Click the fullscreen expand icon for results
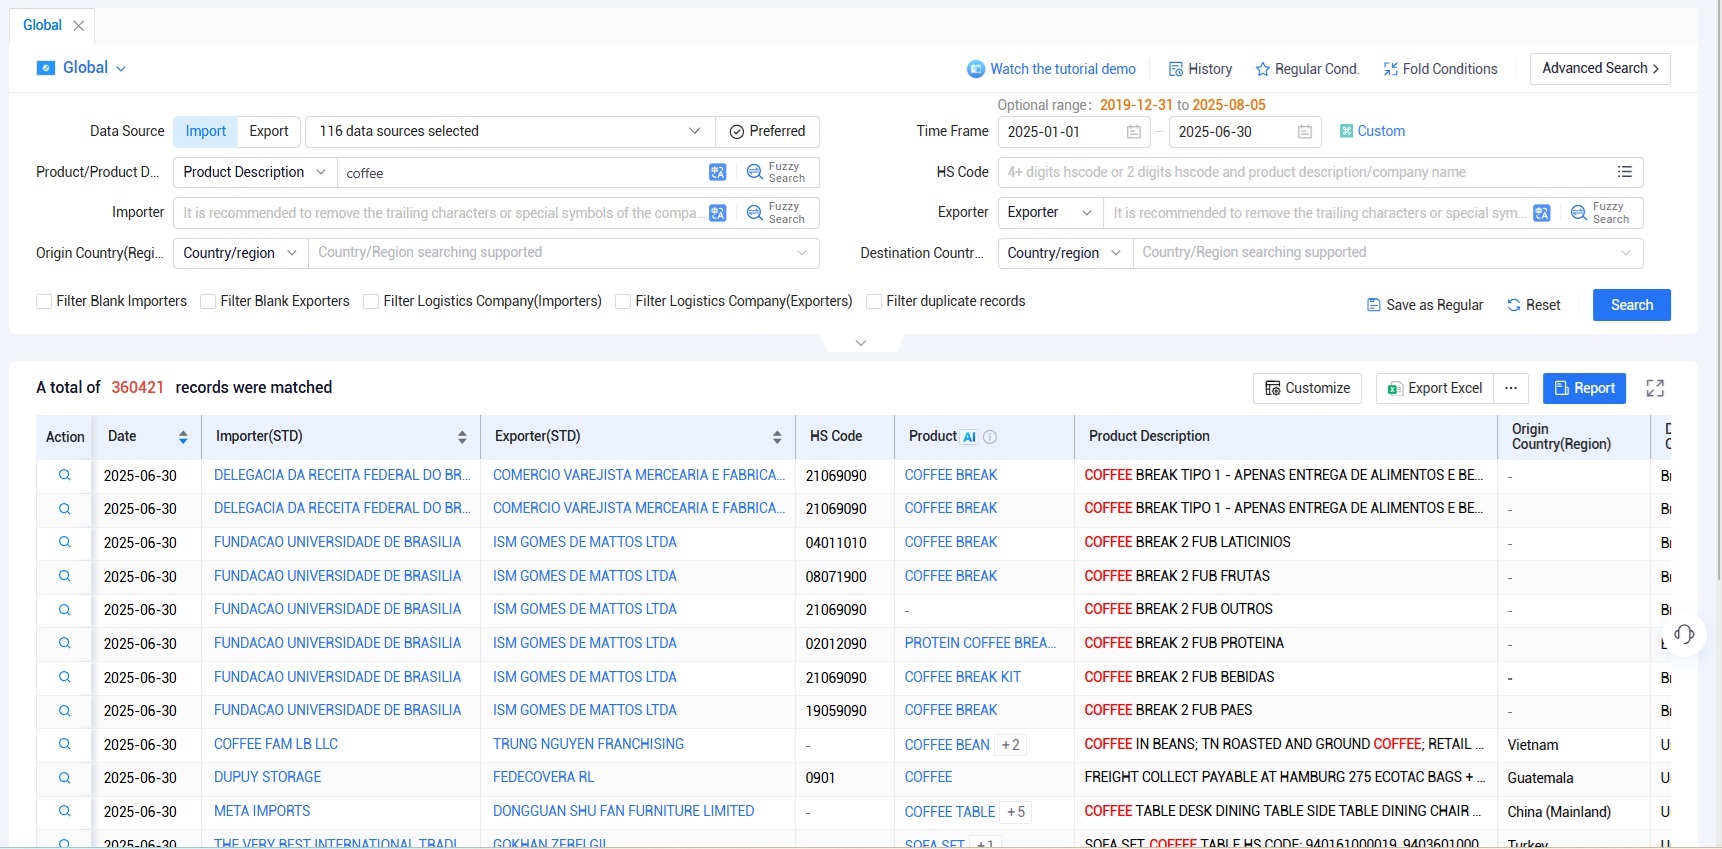1722x849 pixels. pos(1655,388)
